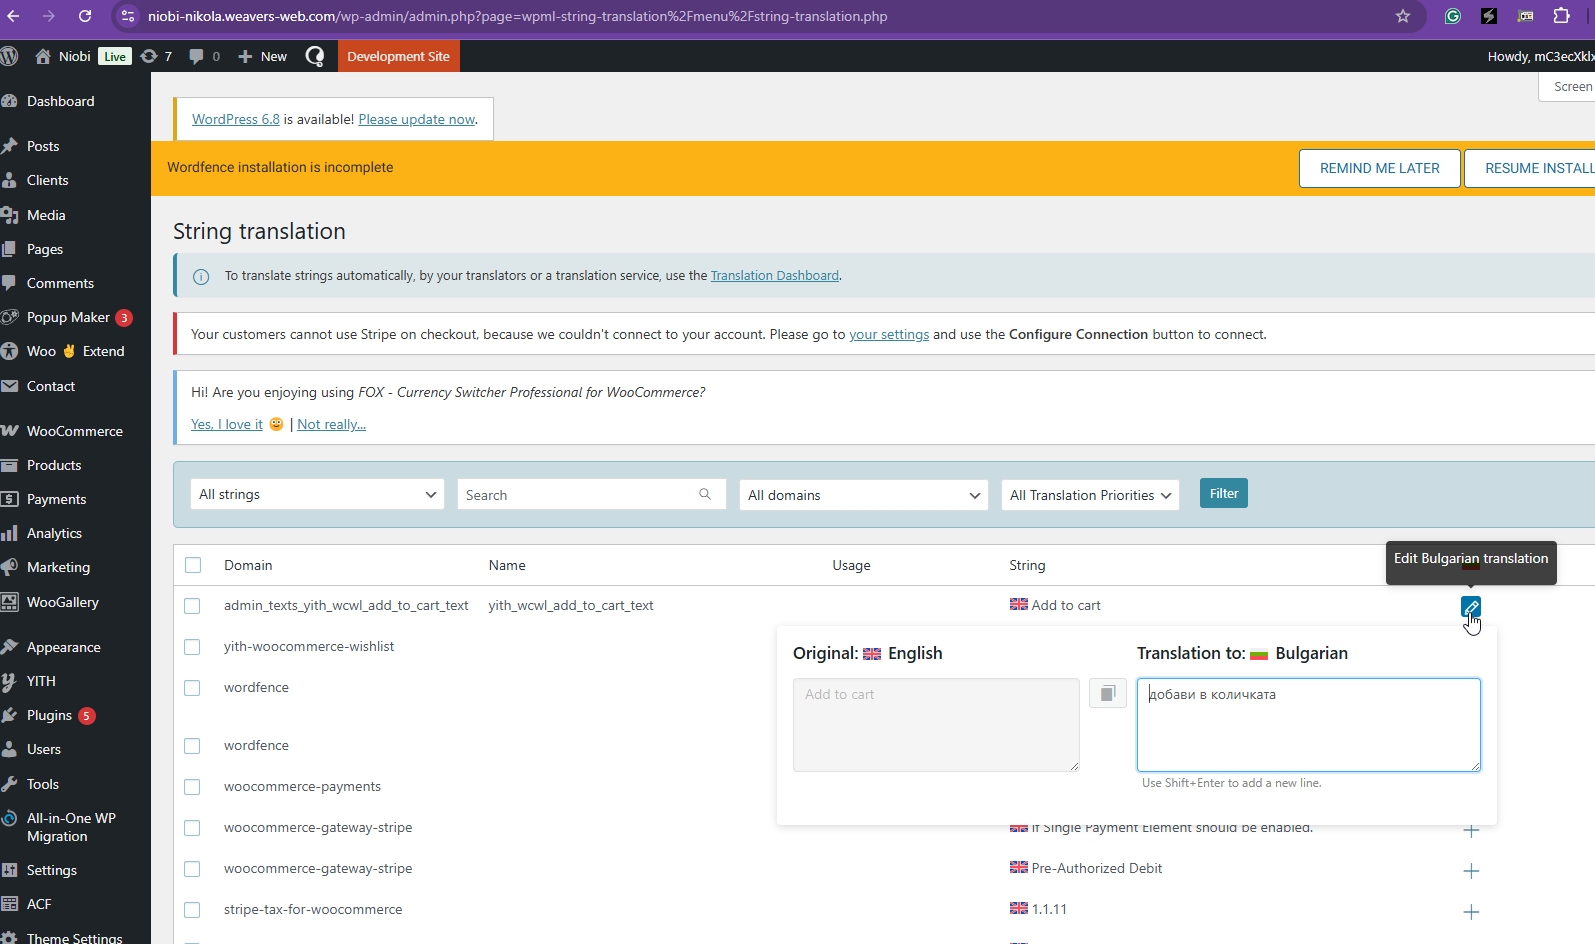This screenshot has height=944, width=1595.
Task: Add translation for string 1.1.11 with plus
Action: (1471, 912)
